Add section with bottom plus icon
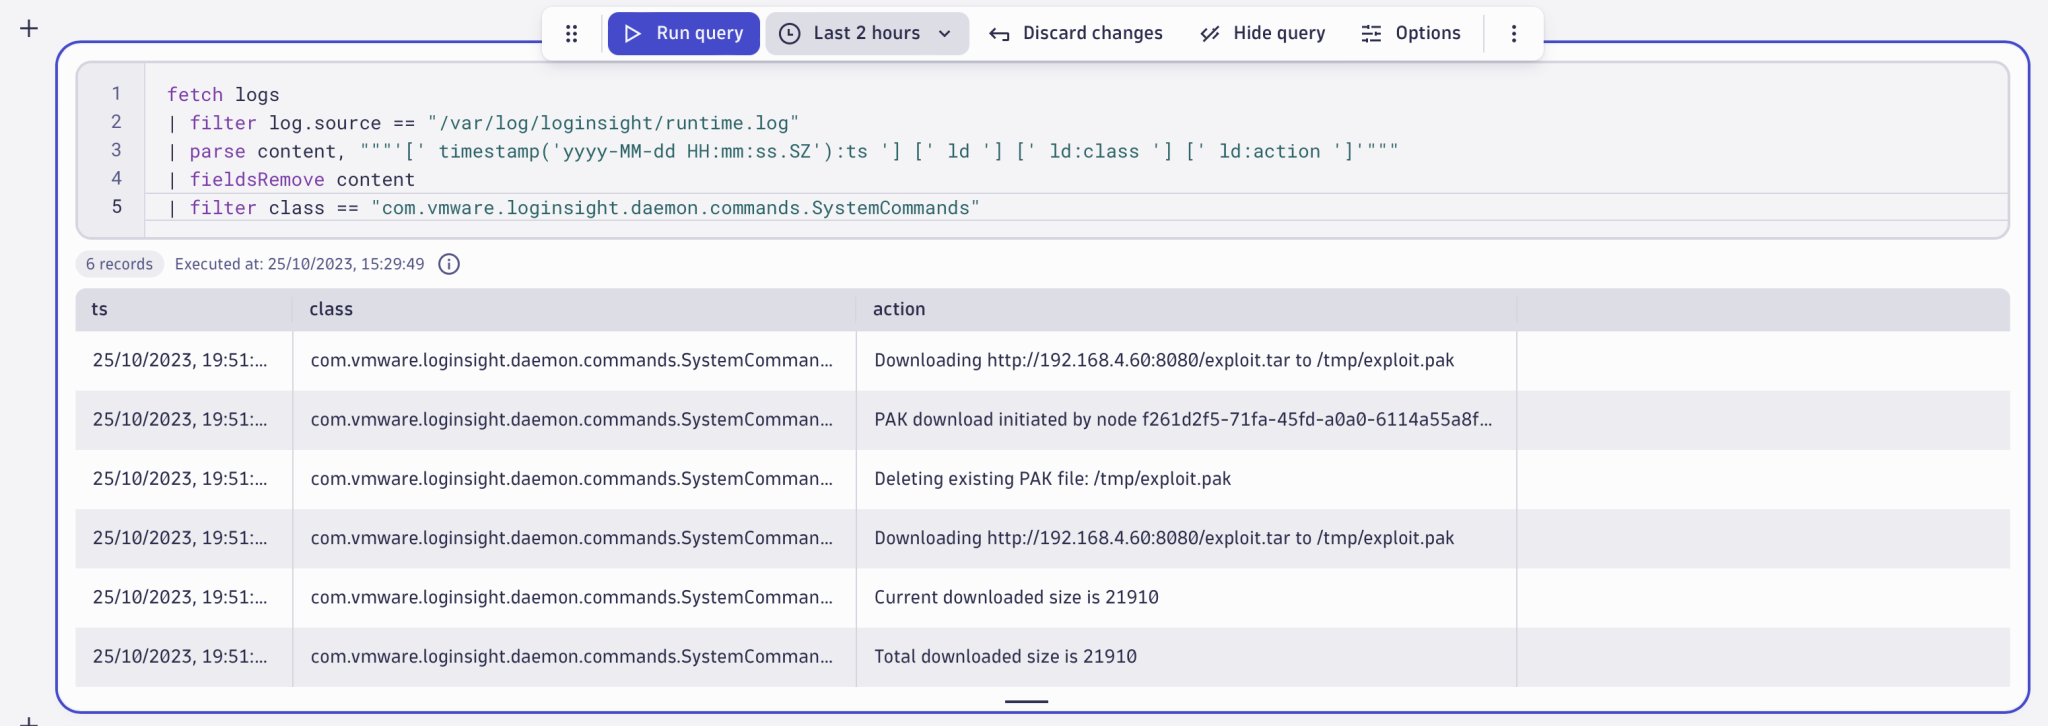Viewport: 2048px width, 726px height. tap(29, 720)
